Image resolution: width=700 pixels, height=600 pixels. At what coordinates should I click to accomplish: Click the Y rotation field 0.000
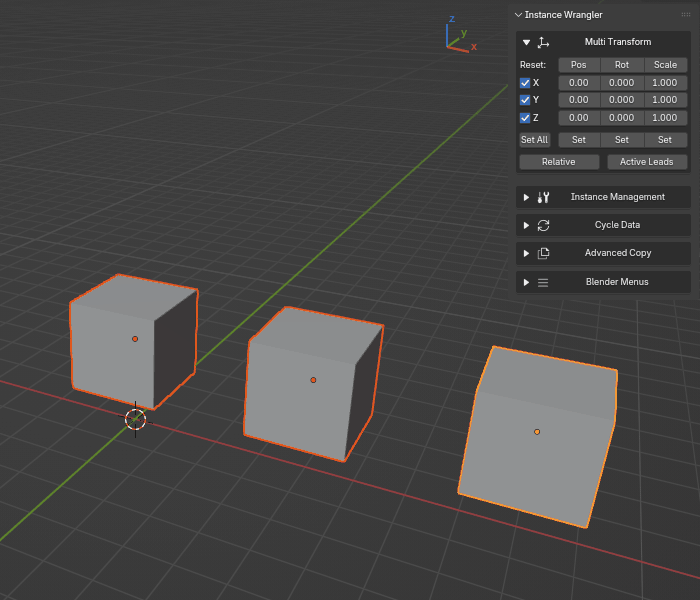(x=622, y=100)
